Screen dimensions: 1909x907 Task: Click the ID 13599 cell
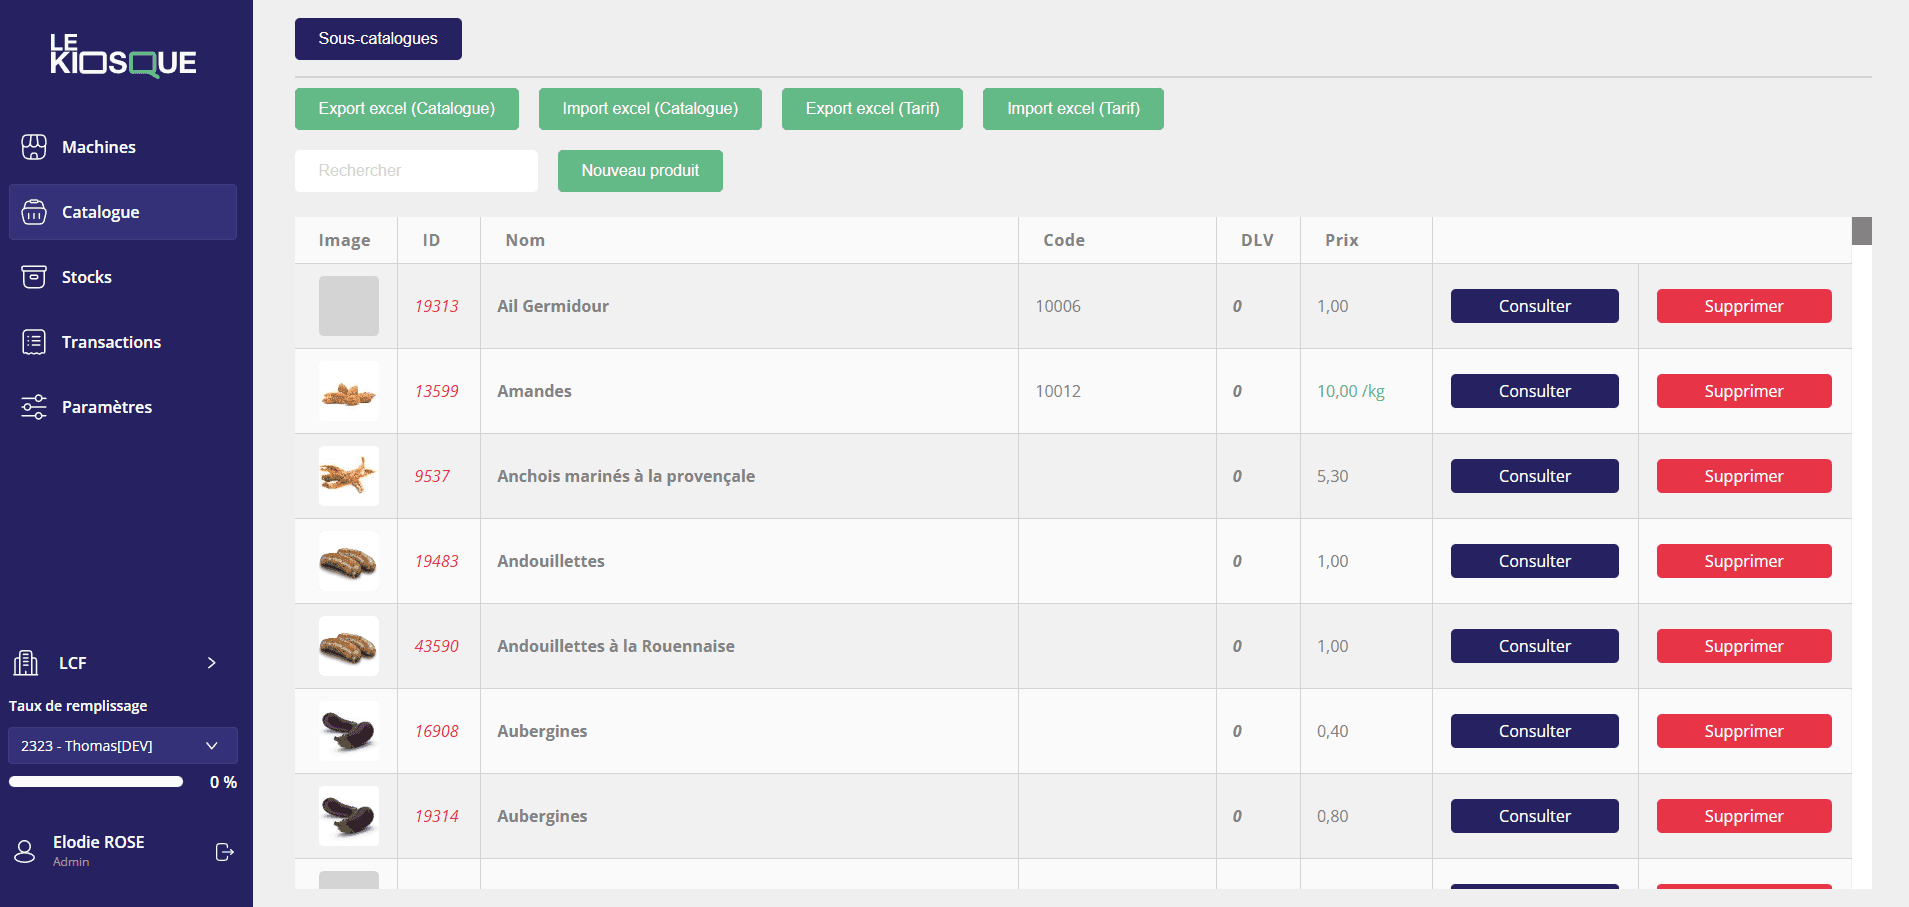point(437,391)
